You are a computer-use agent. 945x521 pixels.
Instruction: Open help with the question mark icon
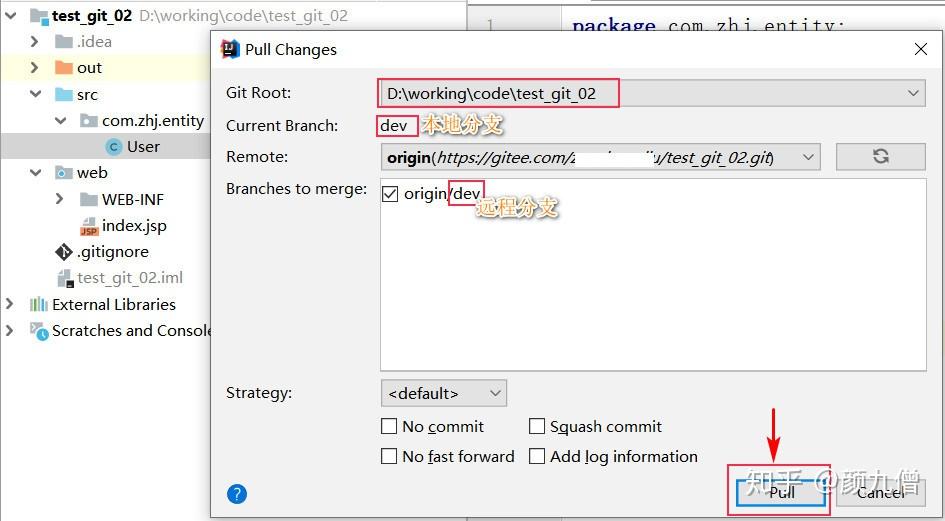pos(237,494)
